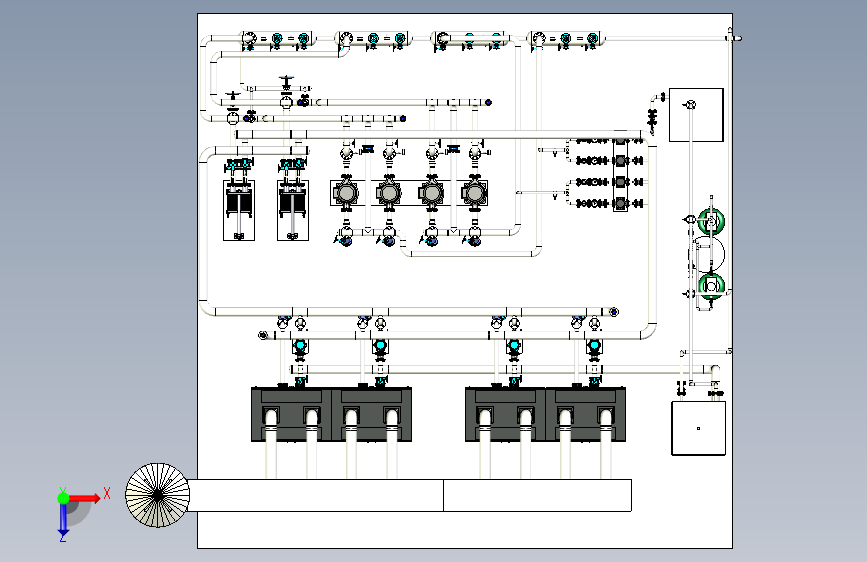Select the leftmost round pump in the row of four
The height and width of the screenshot is (562, 867).
point(347,193)
